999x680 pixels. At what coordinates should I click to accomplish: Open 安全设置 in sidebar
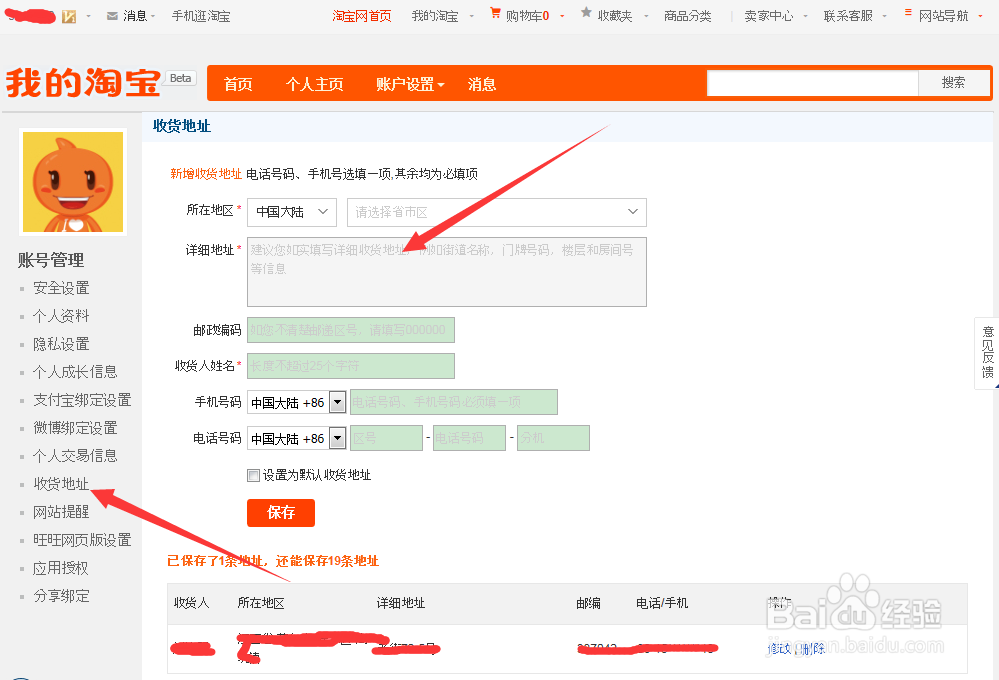pyautogui.click(x=61, y=288)
